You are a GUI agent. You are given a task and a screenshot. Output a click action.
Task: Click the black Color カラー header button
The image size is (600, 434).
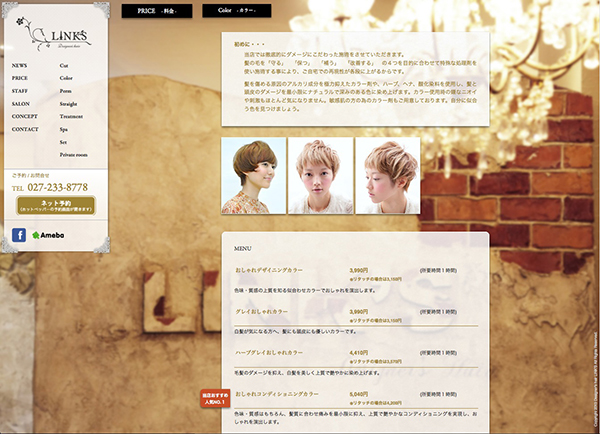click(x=237, y=11)
